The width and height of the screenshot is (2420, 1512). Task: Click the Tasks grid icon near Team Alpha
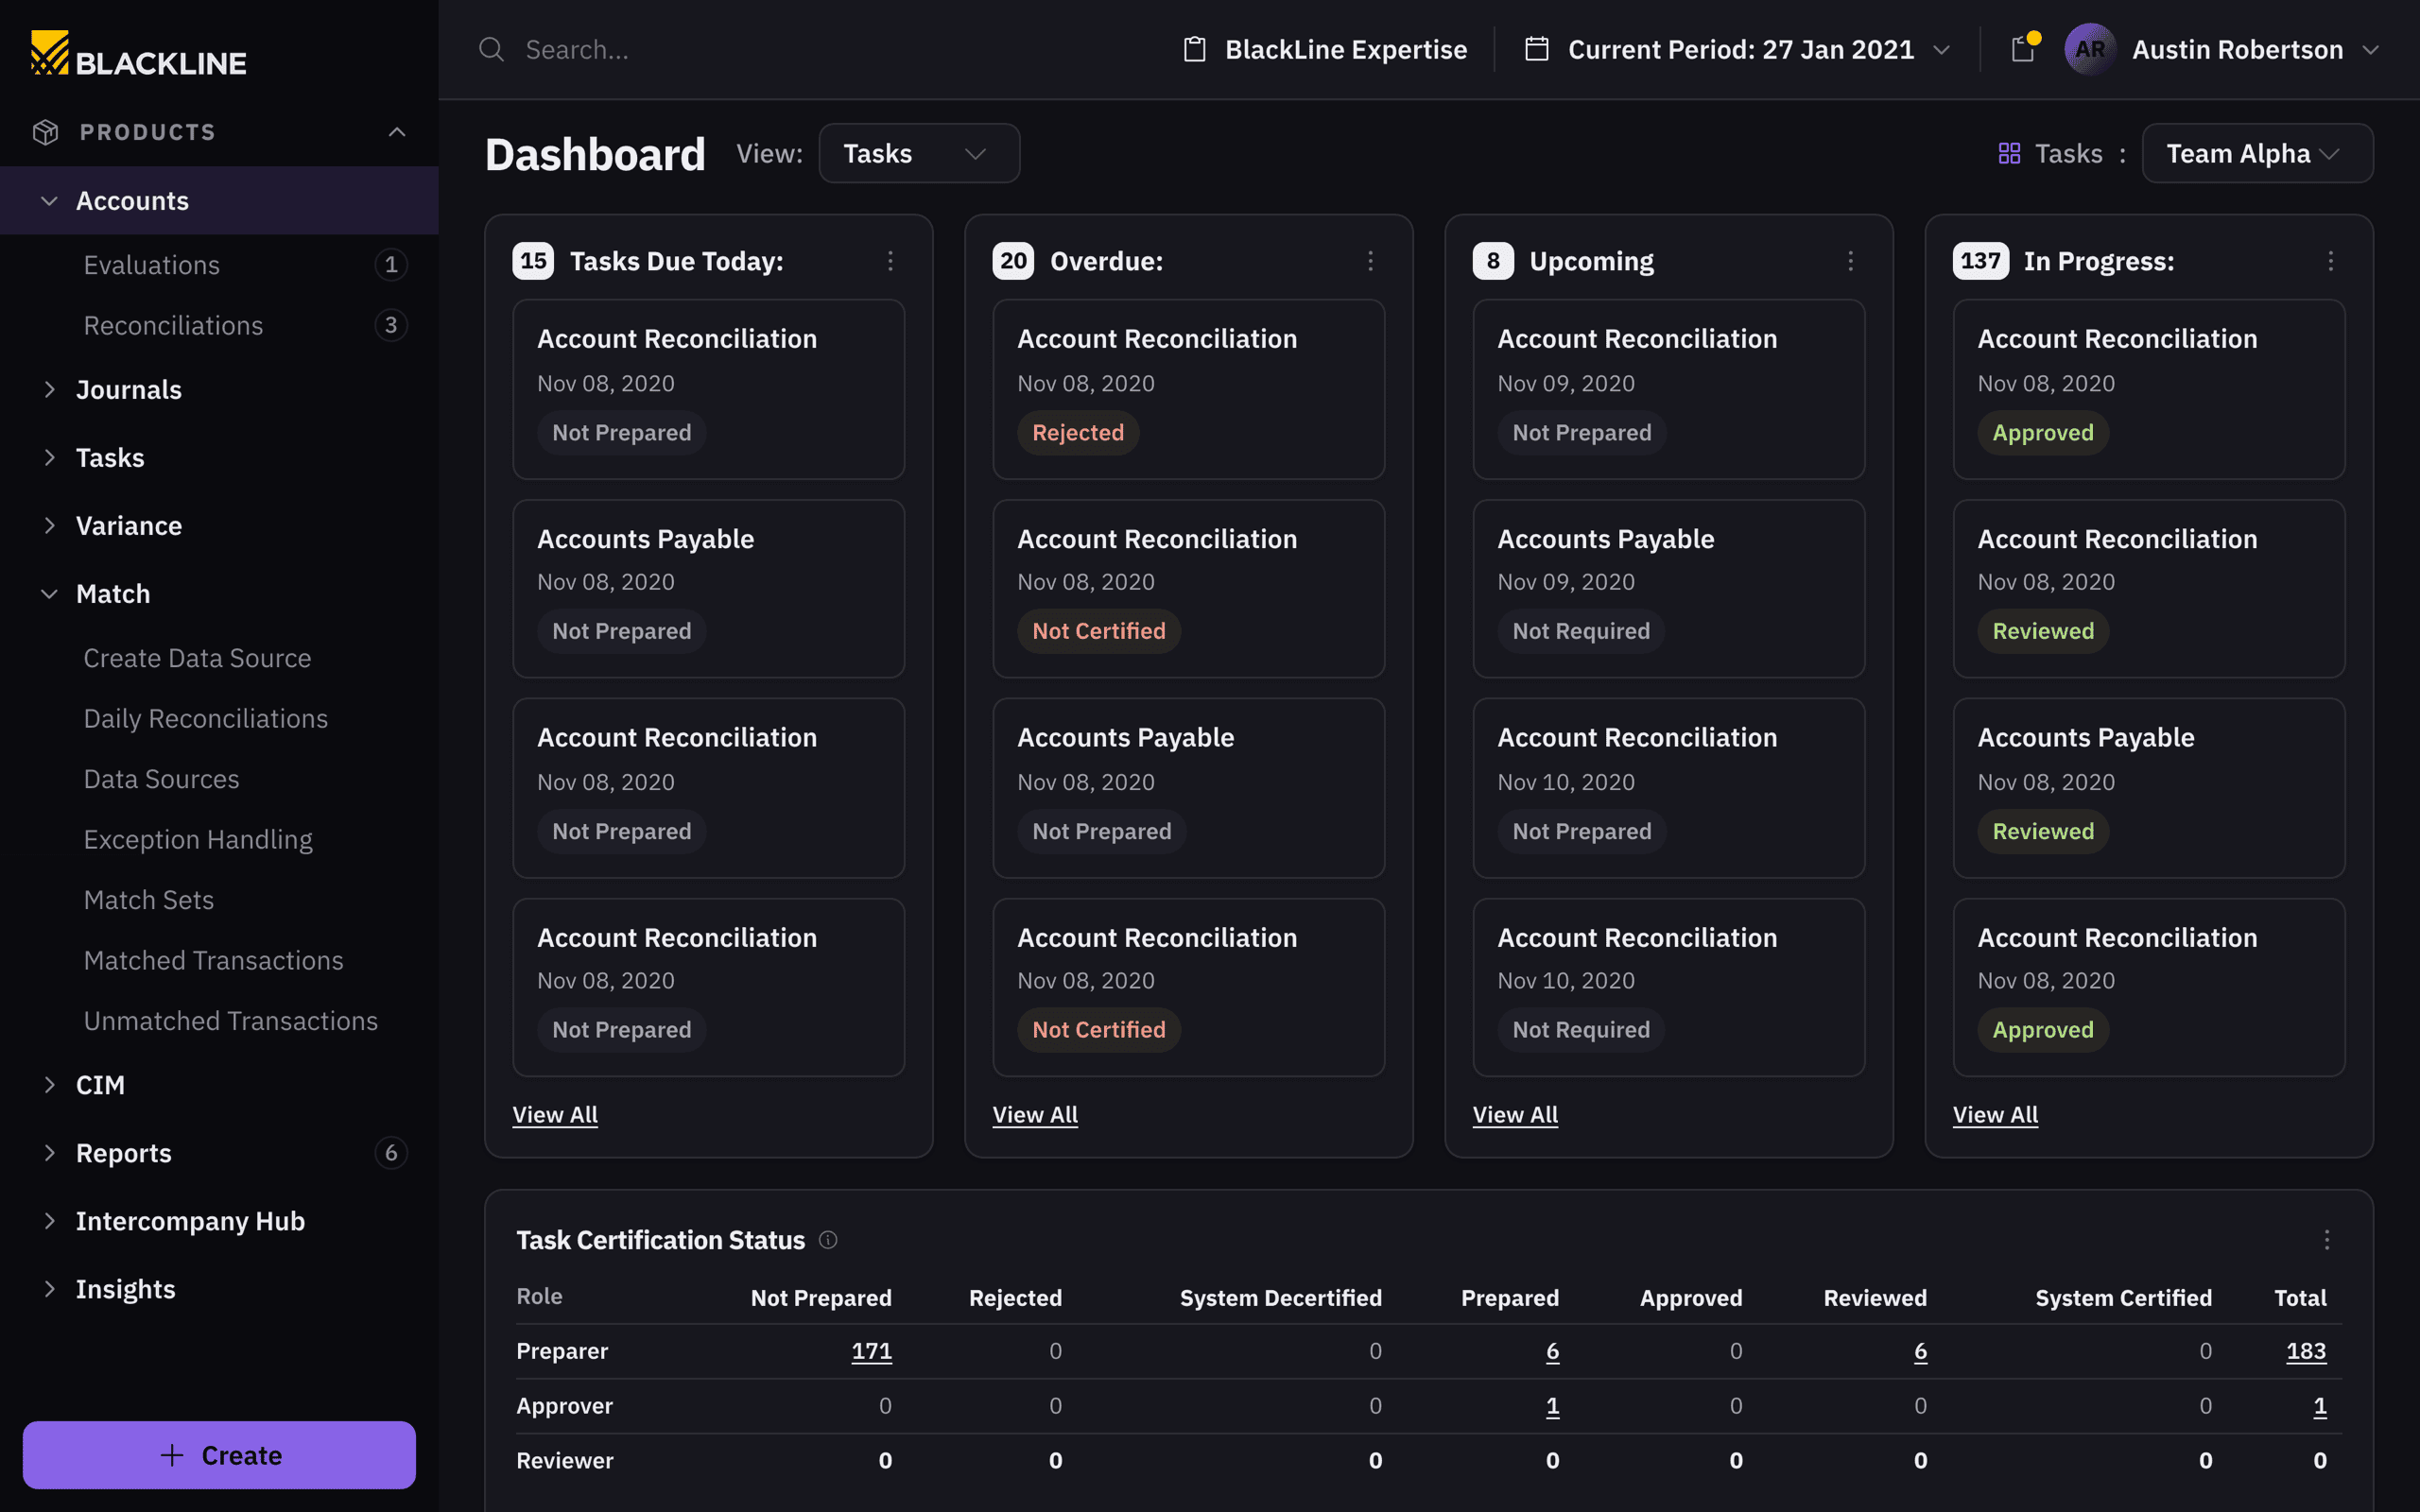click(2009, 153)
